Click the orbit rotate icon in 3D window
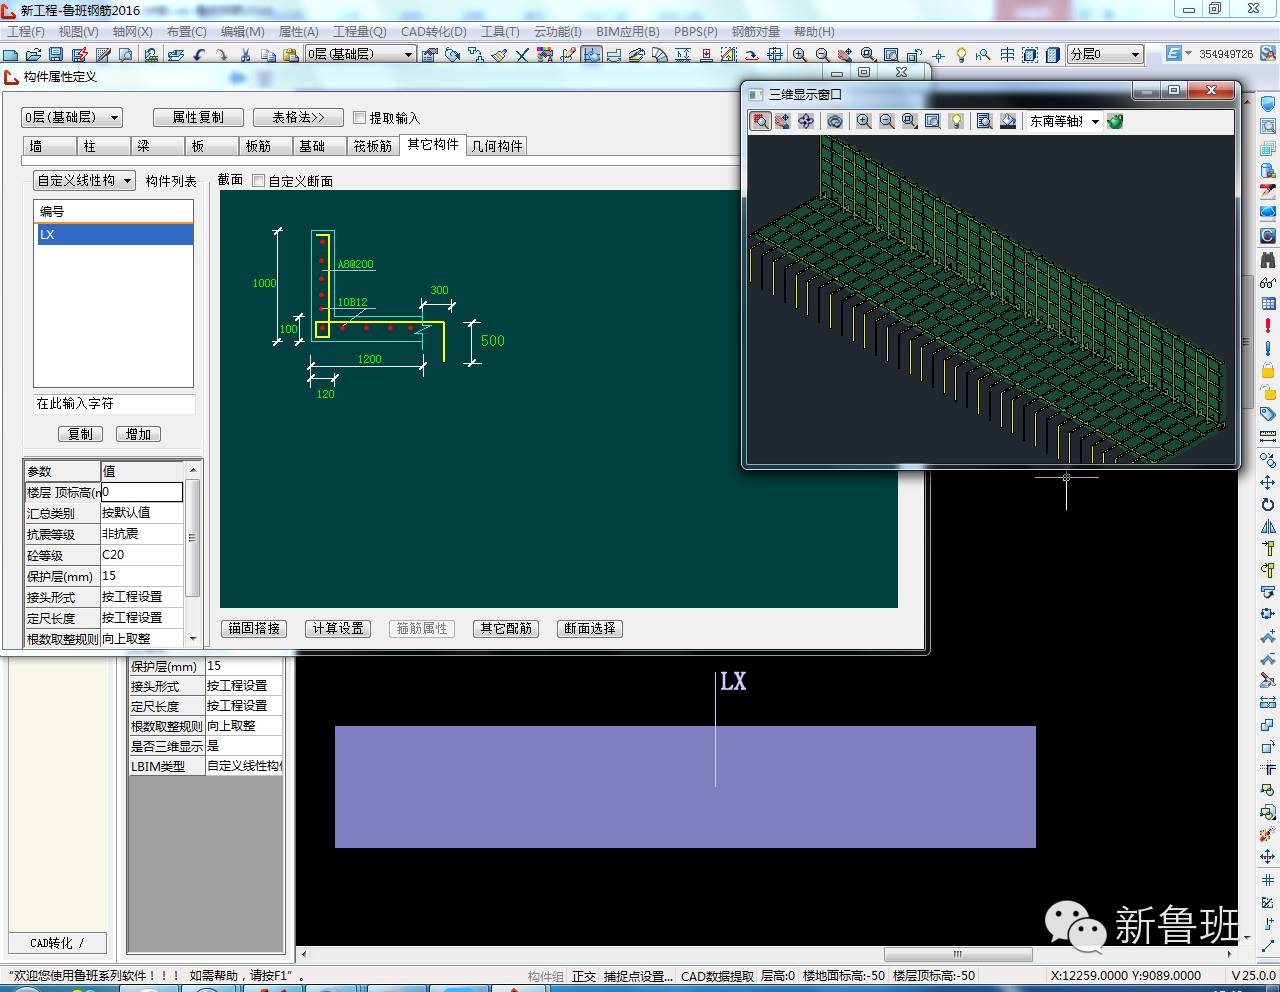 pos(835,121)
